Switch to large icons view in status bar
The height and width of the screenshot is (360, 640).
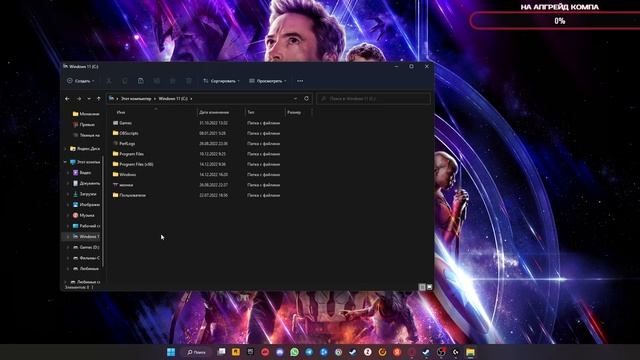click(x=429, y=287)
